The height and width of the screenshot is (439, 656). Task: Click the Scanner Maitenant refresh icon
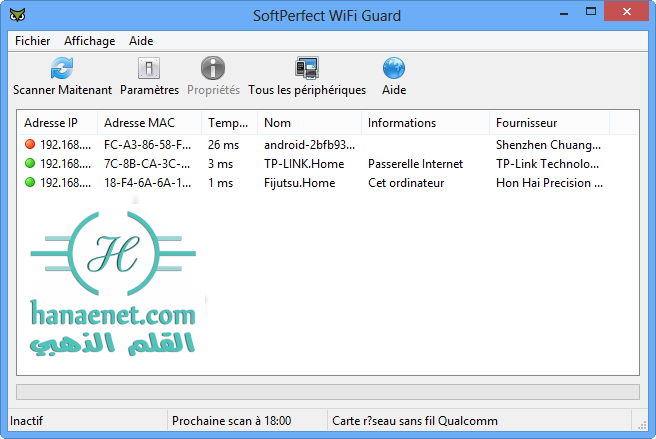[x=62, y=68]
